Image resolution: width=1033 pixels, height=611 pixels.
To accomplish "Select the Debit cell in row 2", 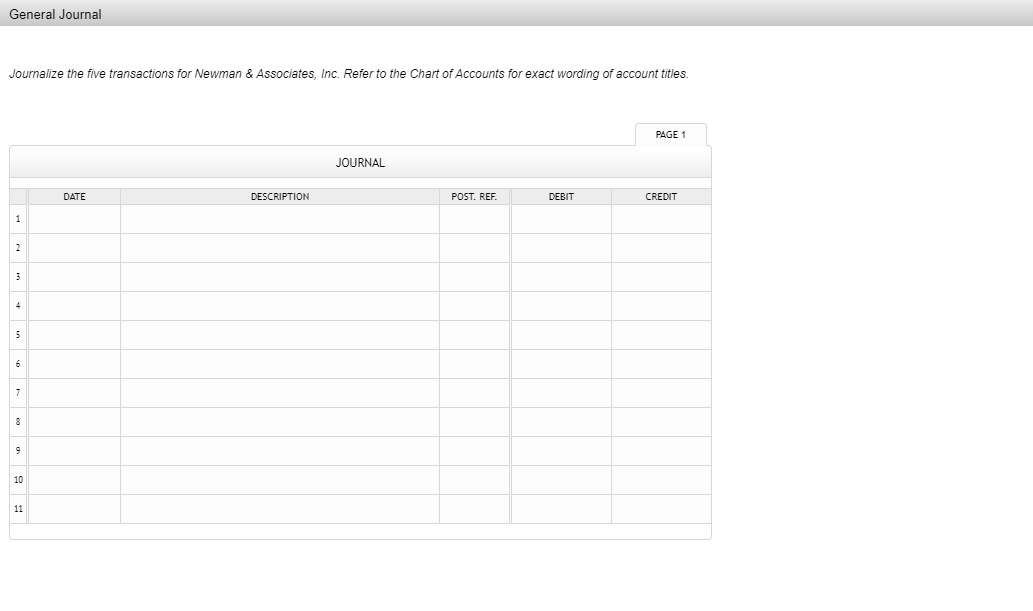I will [x=561, y=248].
